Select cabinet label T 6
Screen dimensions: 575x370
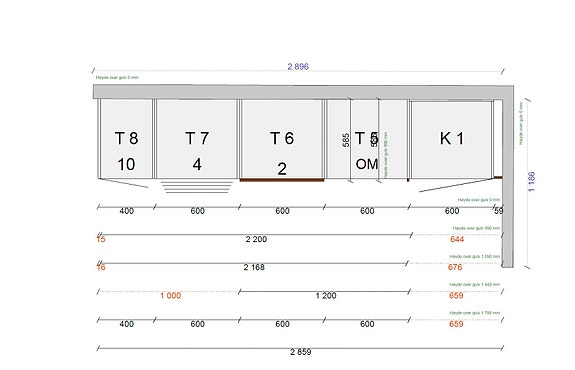coord(282,138)
